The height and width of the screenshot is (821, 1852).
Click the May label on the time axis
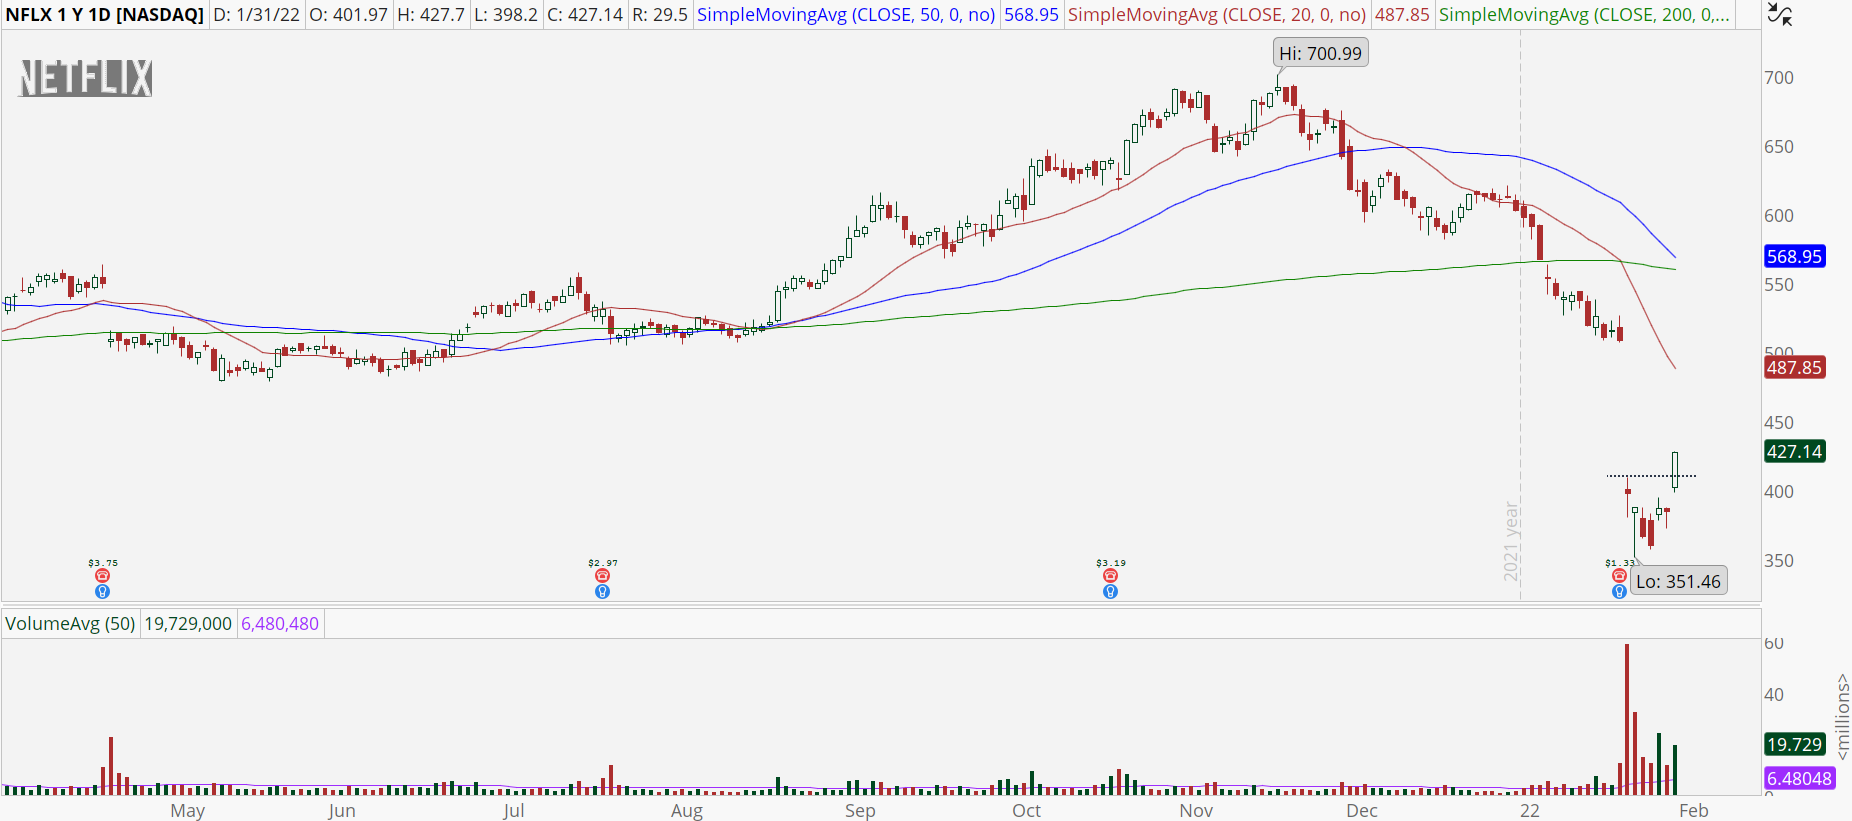pos(188,810)
